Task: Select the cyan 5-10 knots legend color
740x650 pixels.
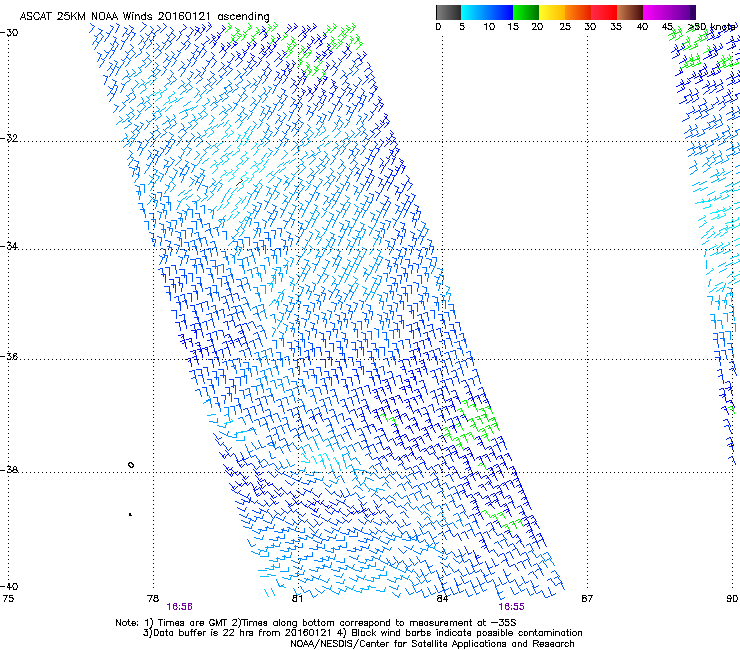Action: coord(473,12)
